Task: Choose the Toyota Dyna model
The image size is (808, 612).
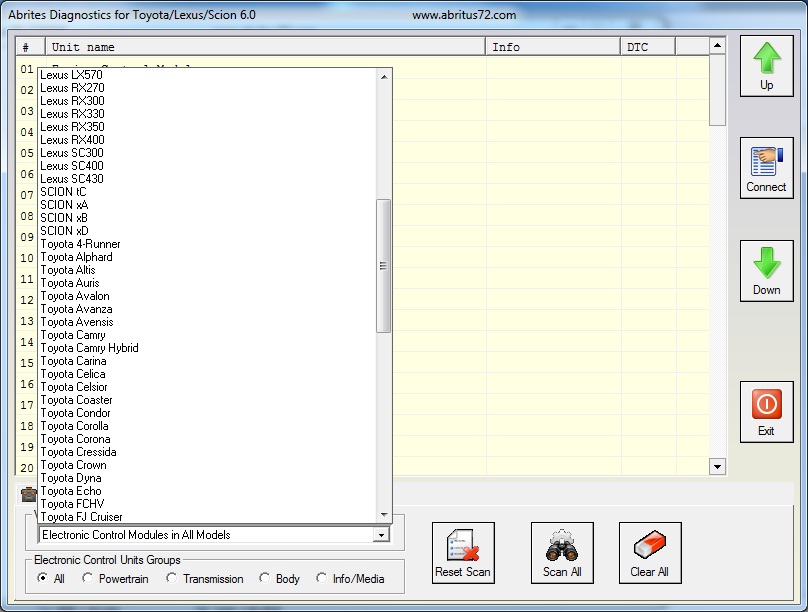Action: tap(208, 478)
